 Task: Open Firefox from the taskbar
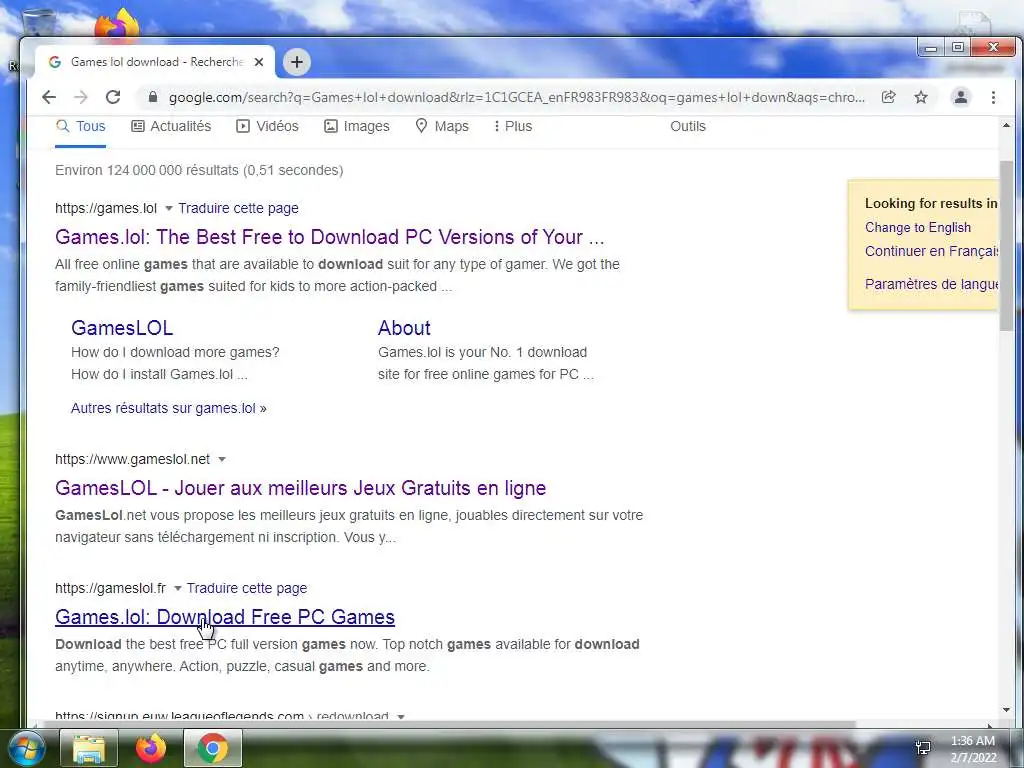[x=151, y=748]
